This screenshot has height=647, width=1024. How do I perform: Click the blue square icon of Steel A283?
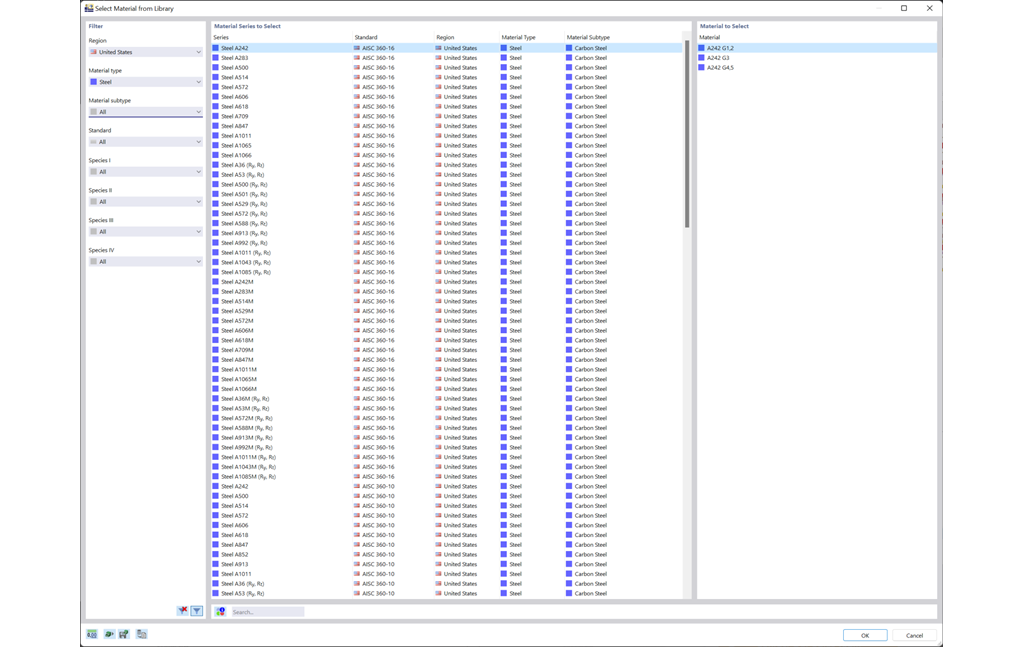(216, 57)
